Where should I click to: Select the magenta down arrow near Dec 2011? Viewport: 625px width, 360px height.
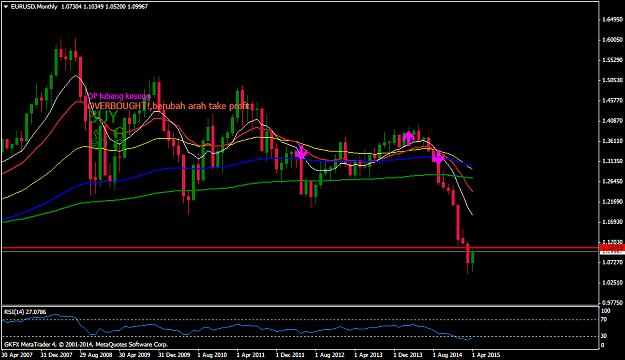(301, 152)
